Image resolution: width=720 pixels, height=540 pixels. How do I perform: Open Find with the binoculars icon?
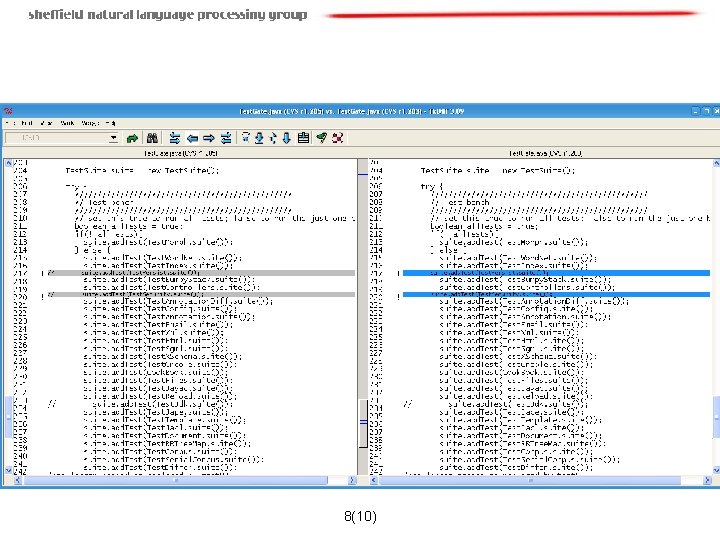tap(152, 138)
